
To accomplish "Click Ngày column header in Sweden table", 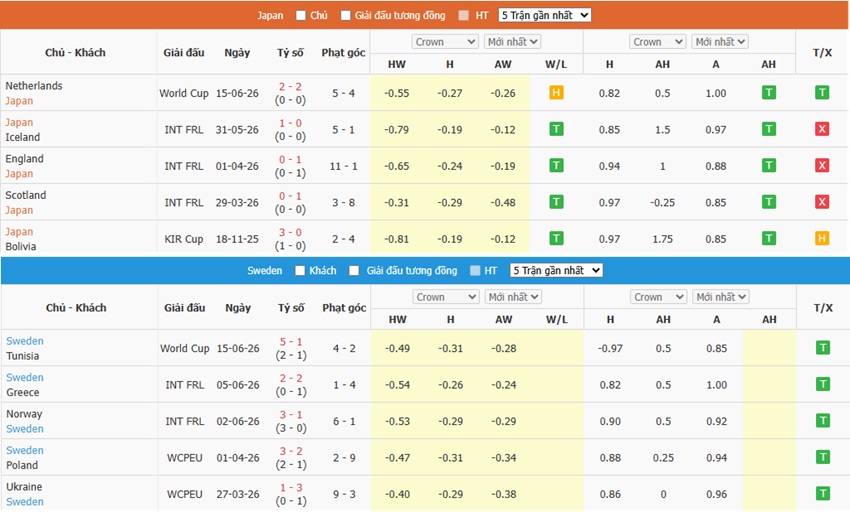I will click(238, 308).
